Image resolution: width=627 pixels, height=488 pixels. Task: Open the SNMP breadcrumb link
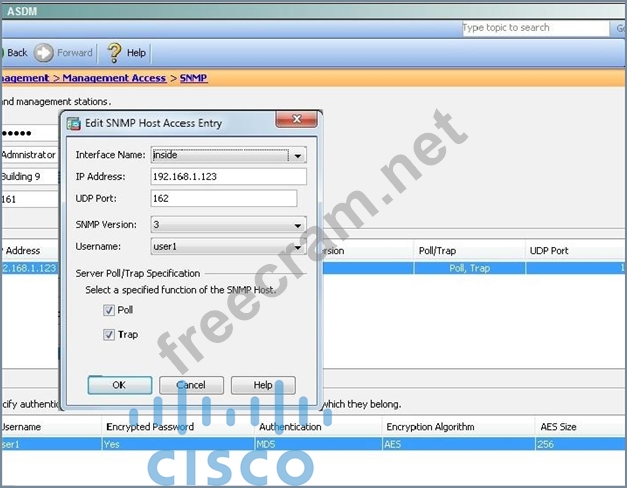[194, 78]
